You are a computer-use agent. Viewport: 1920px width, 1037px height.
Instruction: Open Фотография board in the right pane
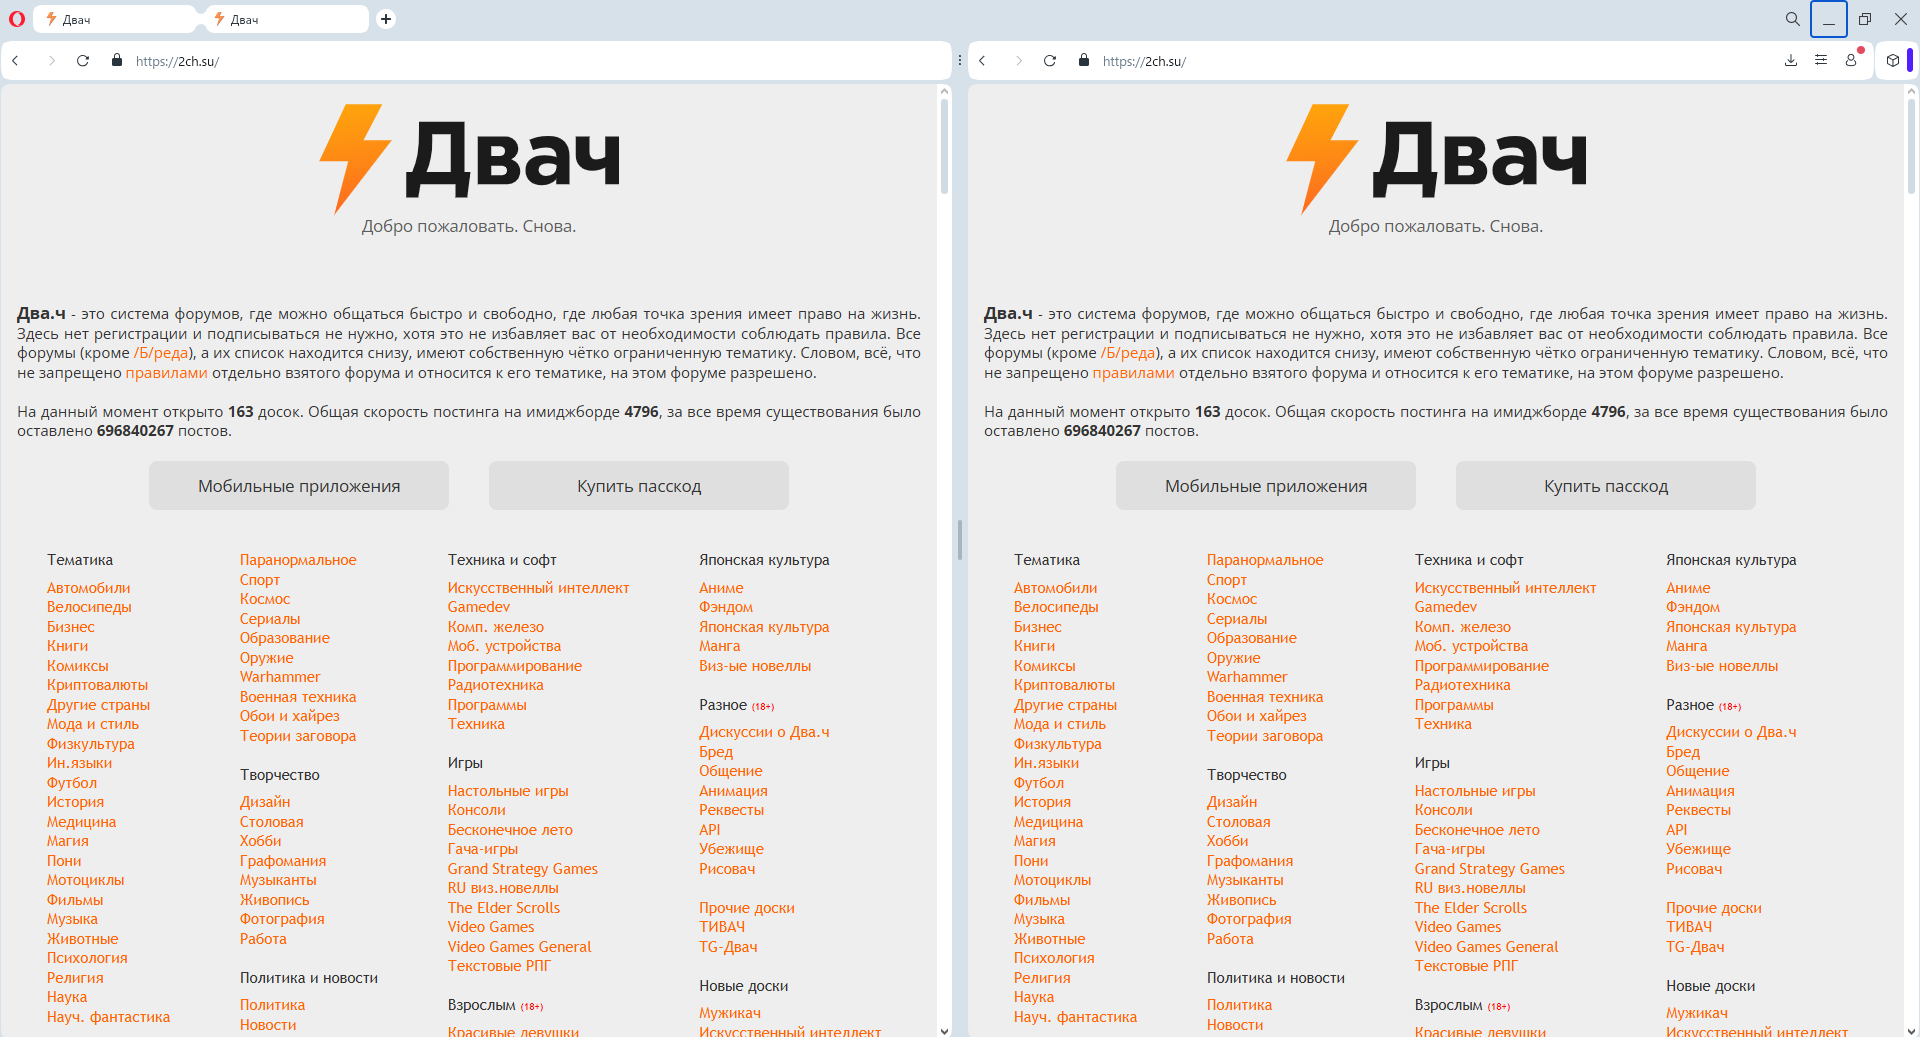point(1249,919)
